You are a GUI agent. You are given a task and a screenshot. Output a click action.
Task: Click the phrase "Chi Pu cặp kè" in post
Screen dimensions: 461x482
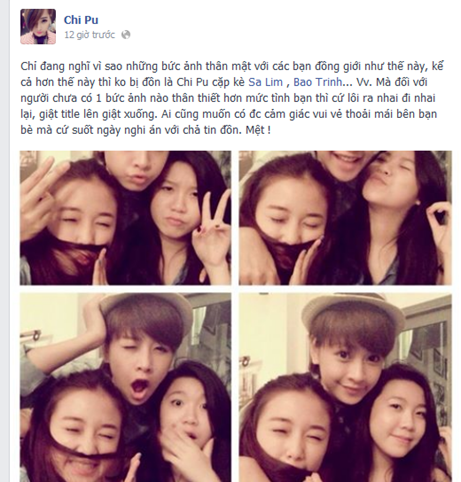click(x=211, y=82)
